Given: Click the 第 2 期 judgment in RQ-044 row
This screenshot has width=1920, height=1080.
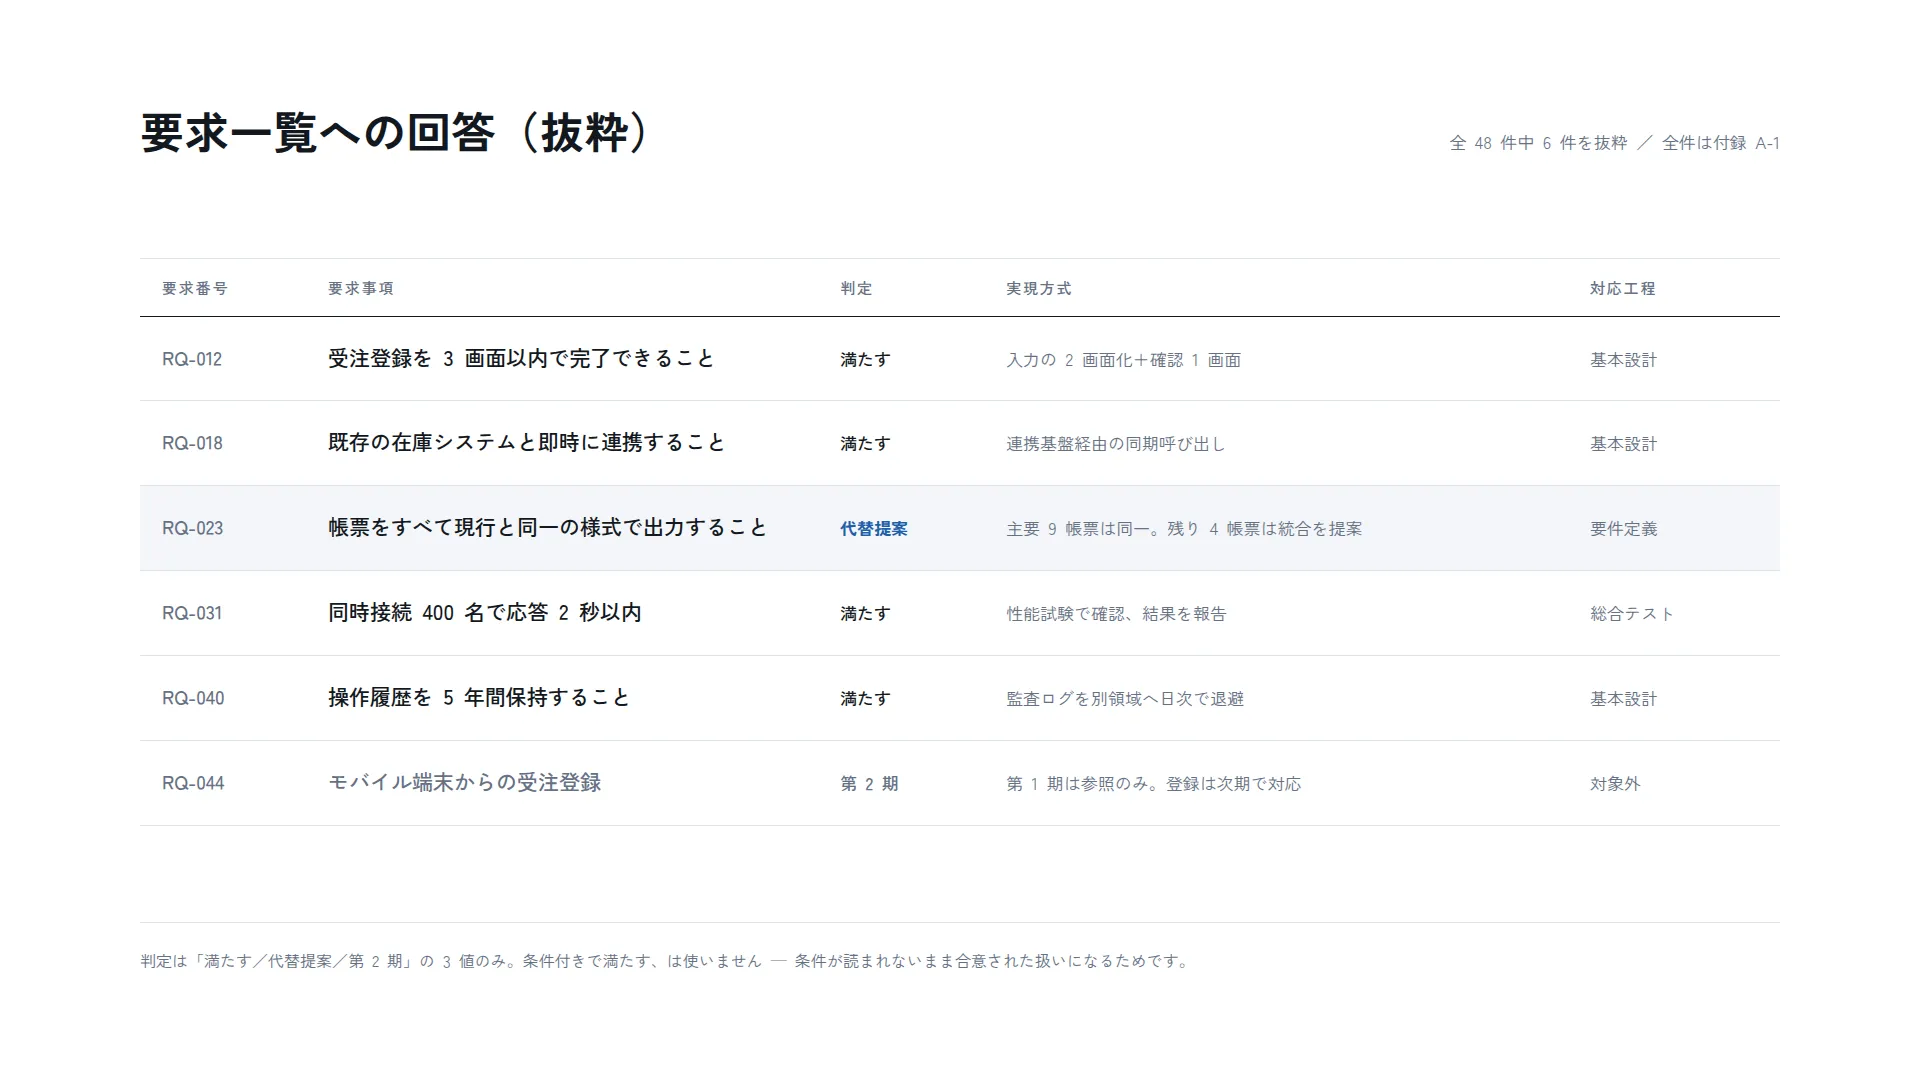Looking at the screenshot, I should click(x=869, y=783).
